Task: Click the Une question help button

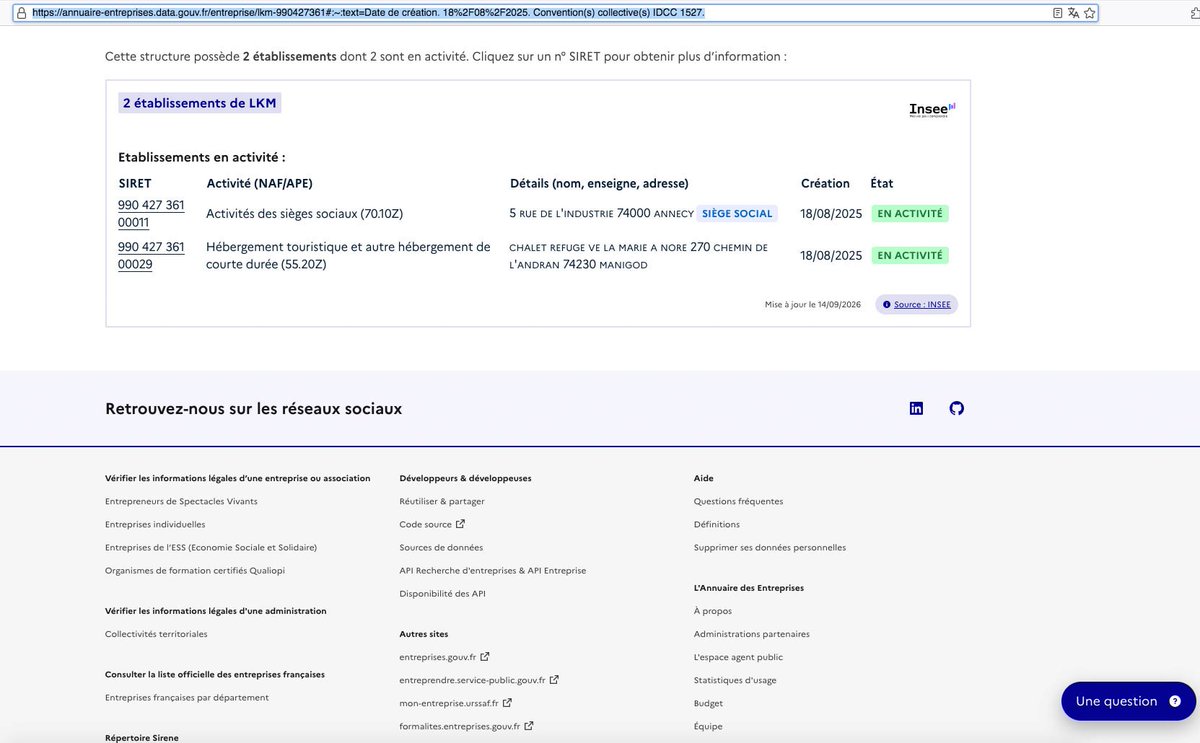Action: tap(1128, 701)
